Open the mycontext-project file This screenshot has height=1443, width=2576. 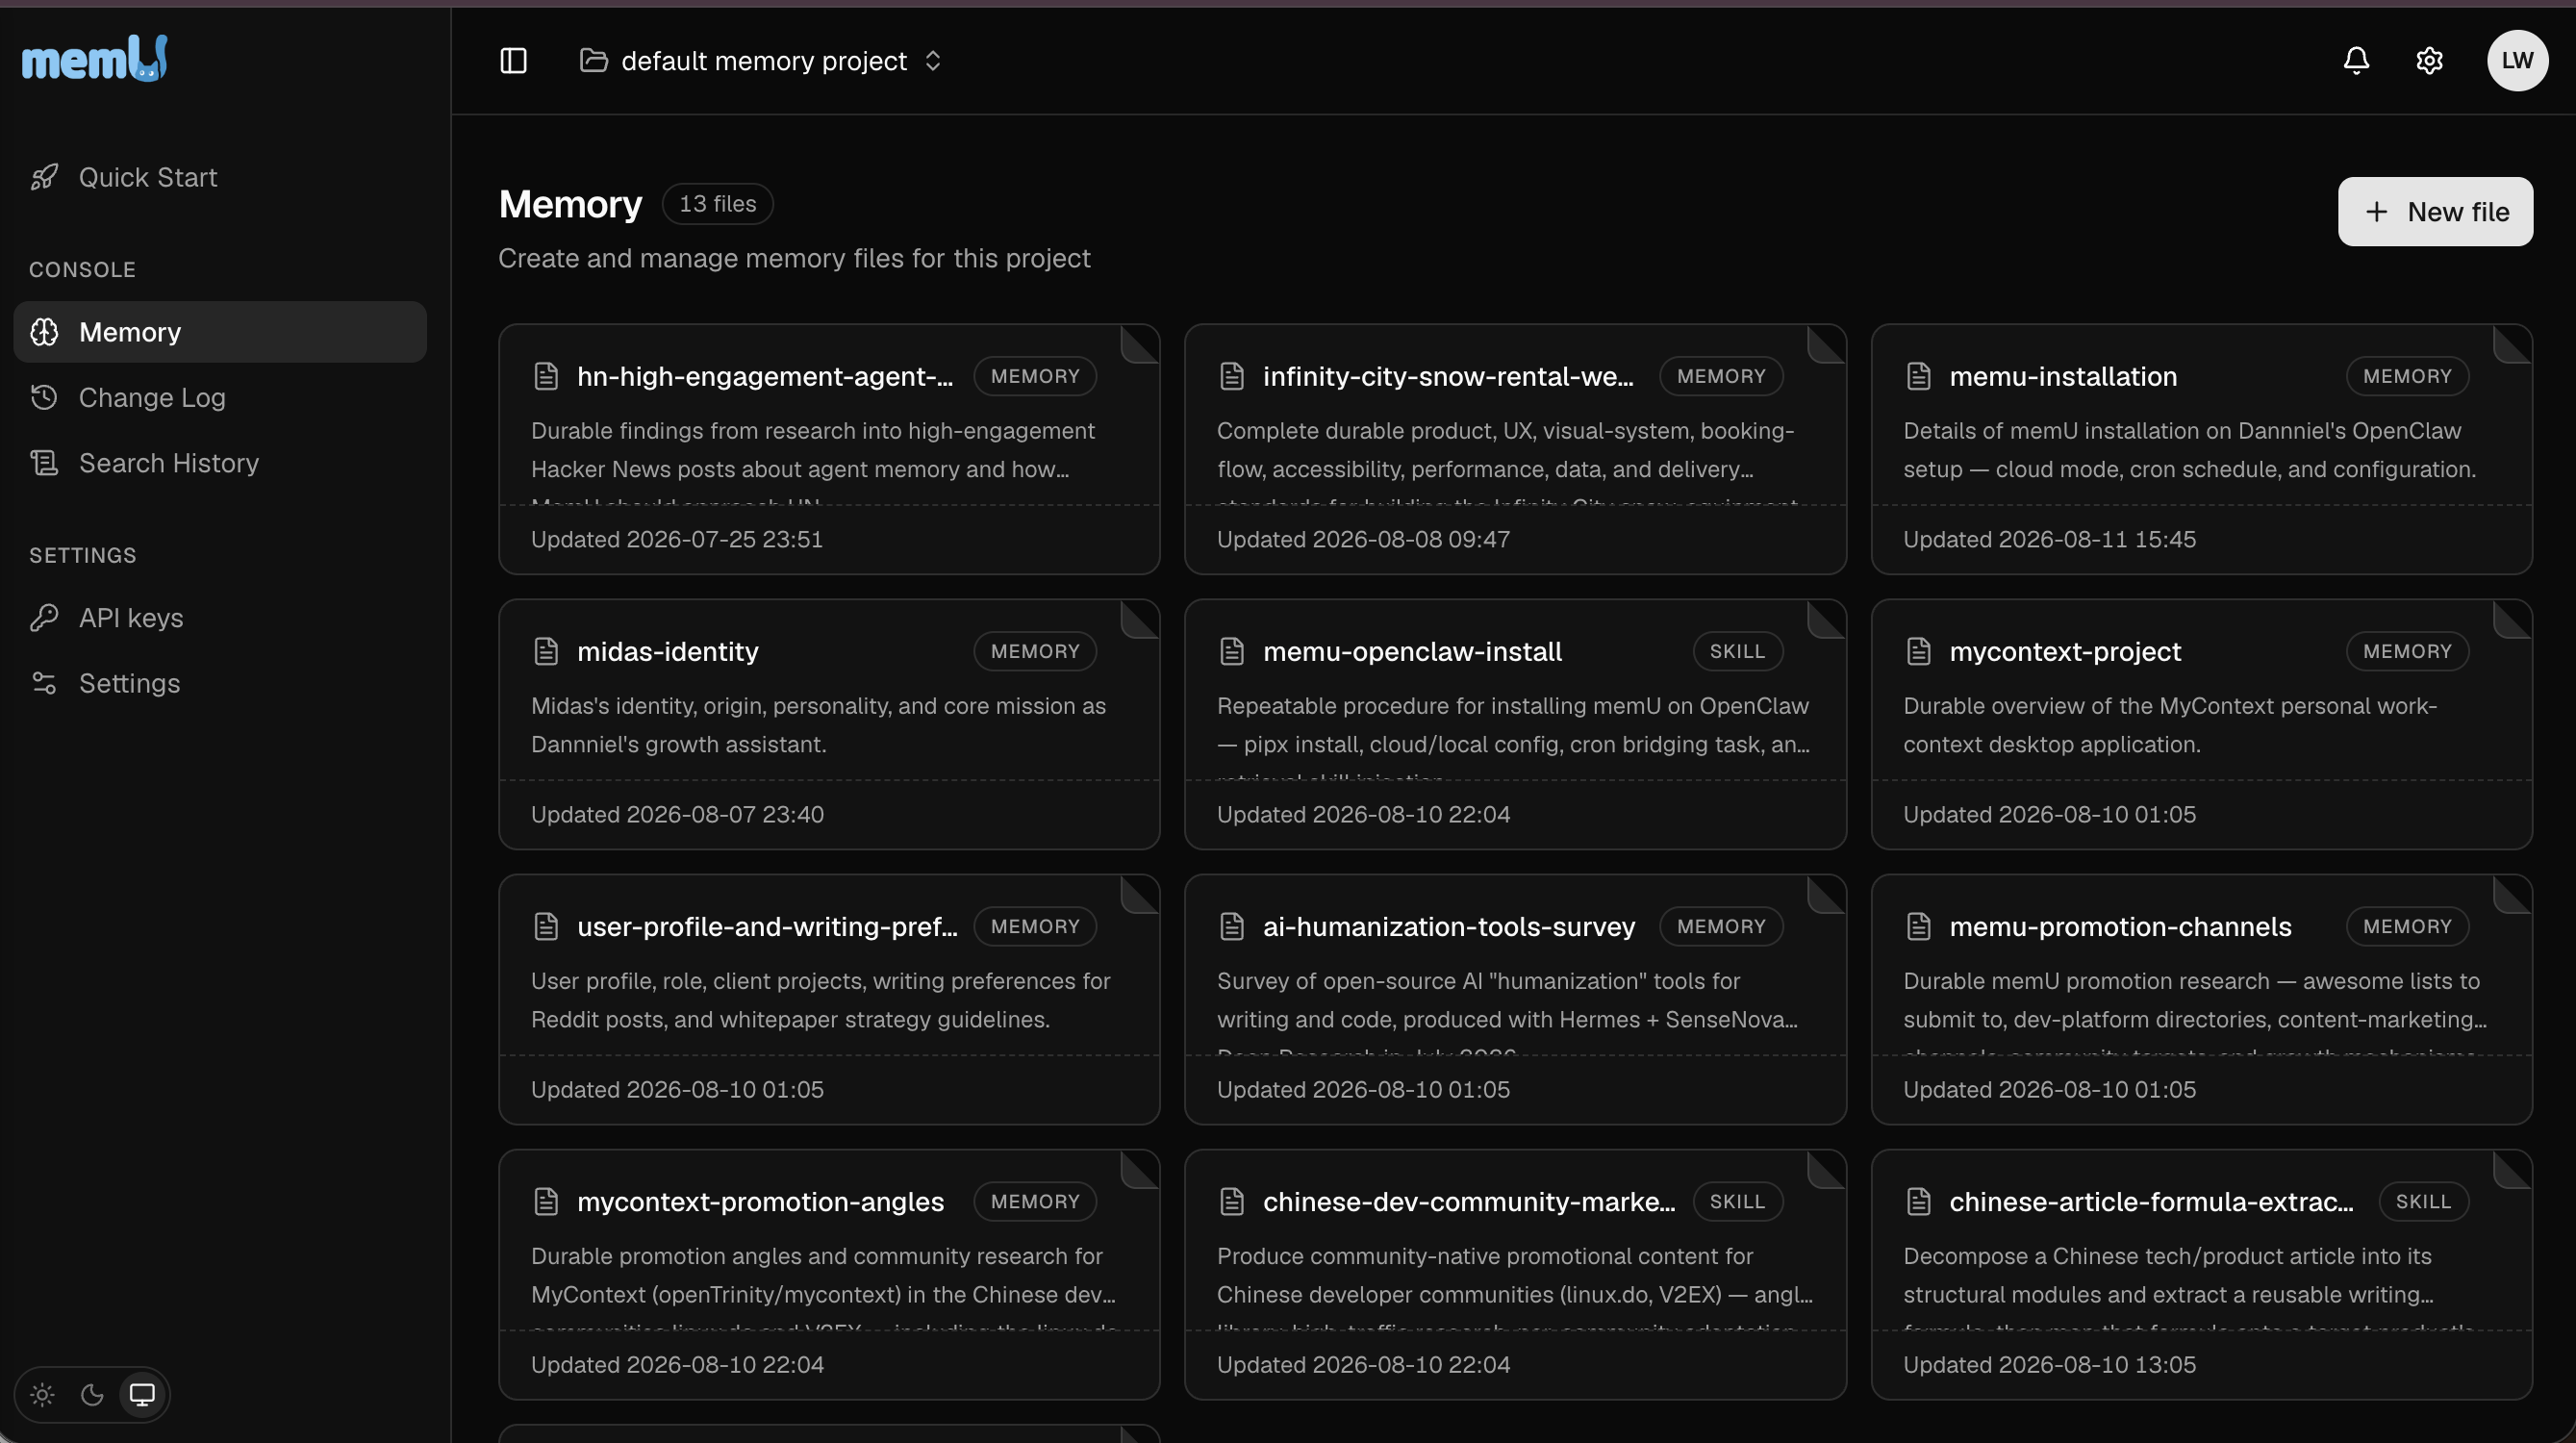point(2201,724)
